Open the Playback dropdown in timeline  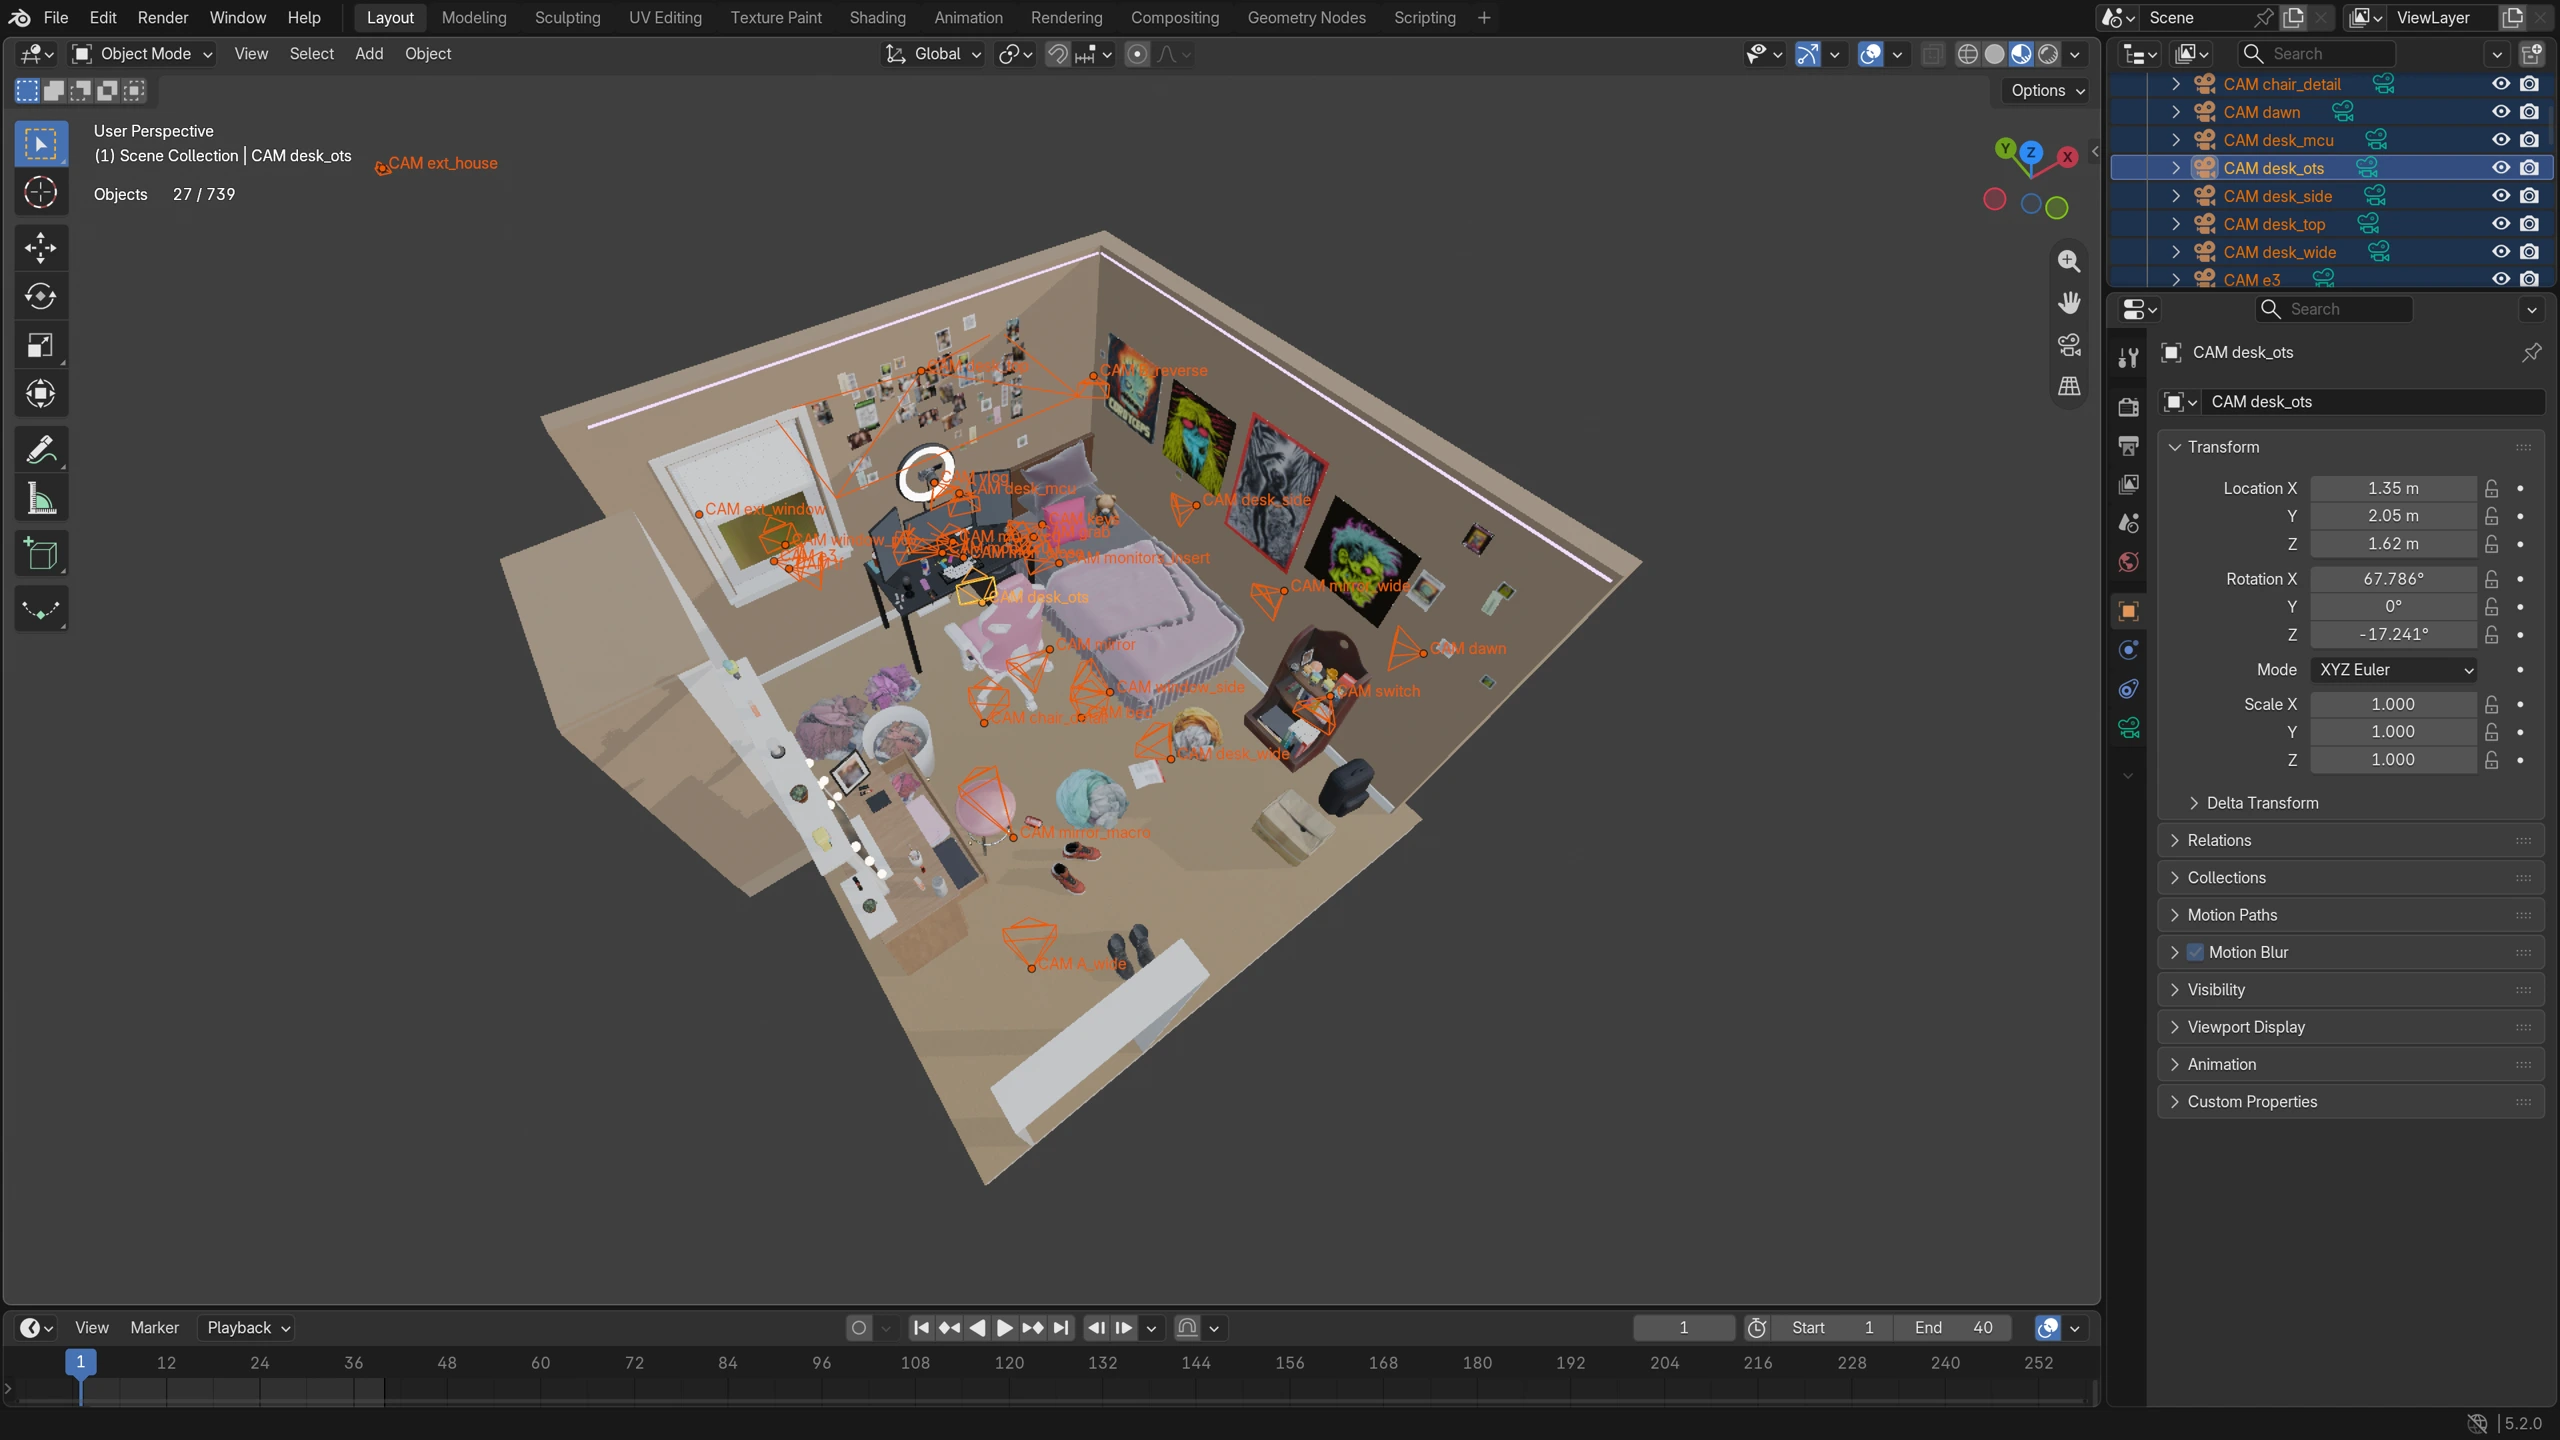click(x=246, y=1328)
